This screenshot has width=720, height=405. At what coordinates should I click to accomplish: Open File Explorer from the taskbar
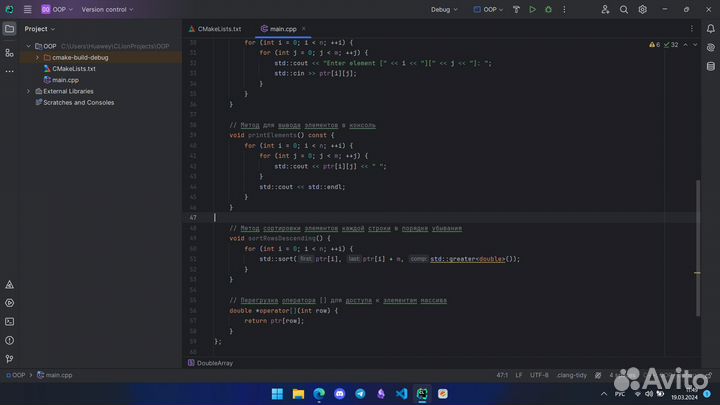point(298,394)
